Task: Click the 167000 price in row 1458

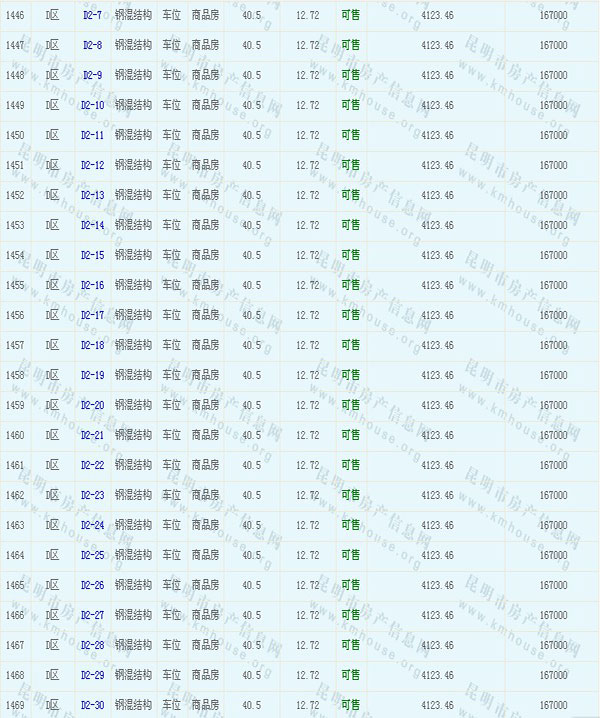Action: coord(553,376)
